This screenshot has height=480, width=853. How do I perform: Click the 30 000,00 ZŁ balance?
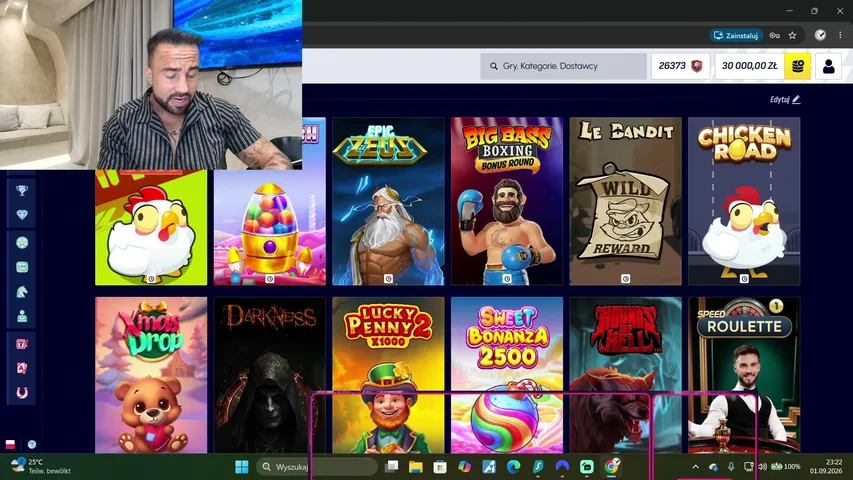point(749,66)
